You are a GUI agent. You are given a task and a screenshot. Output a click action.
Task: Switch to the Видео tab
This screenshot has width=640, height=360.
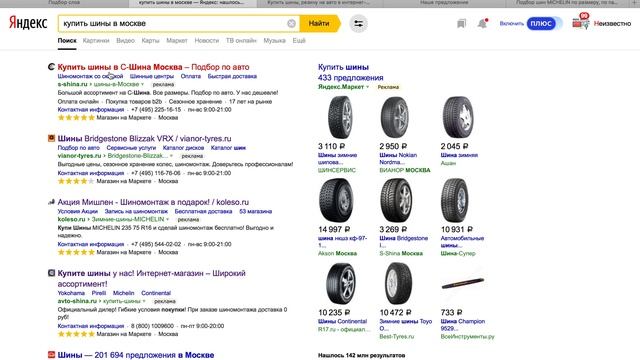coord(125,41)
